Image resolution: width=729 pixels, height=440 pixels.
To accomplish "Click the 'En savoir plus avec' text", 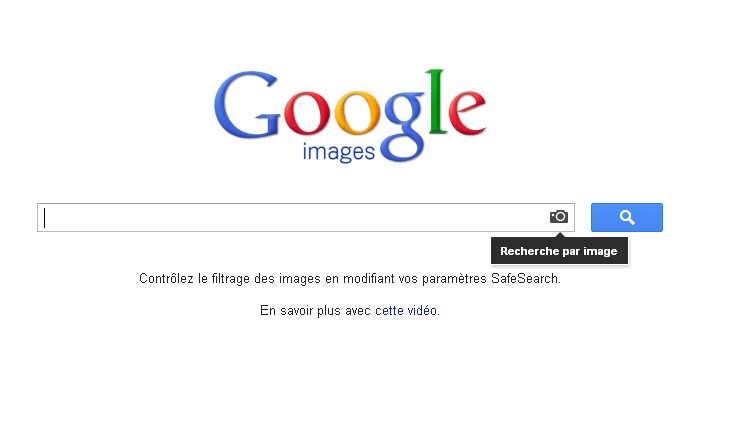I will coord(315,311).
